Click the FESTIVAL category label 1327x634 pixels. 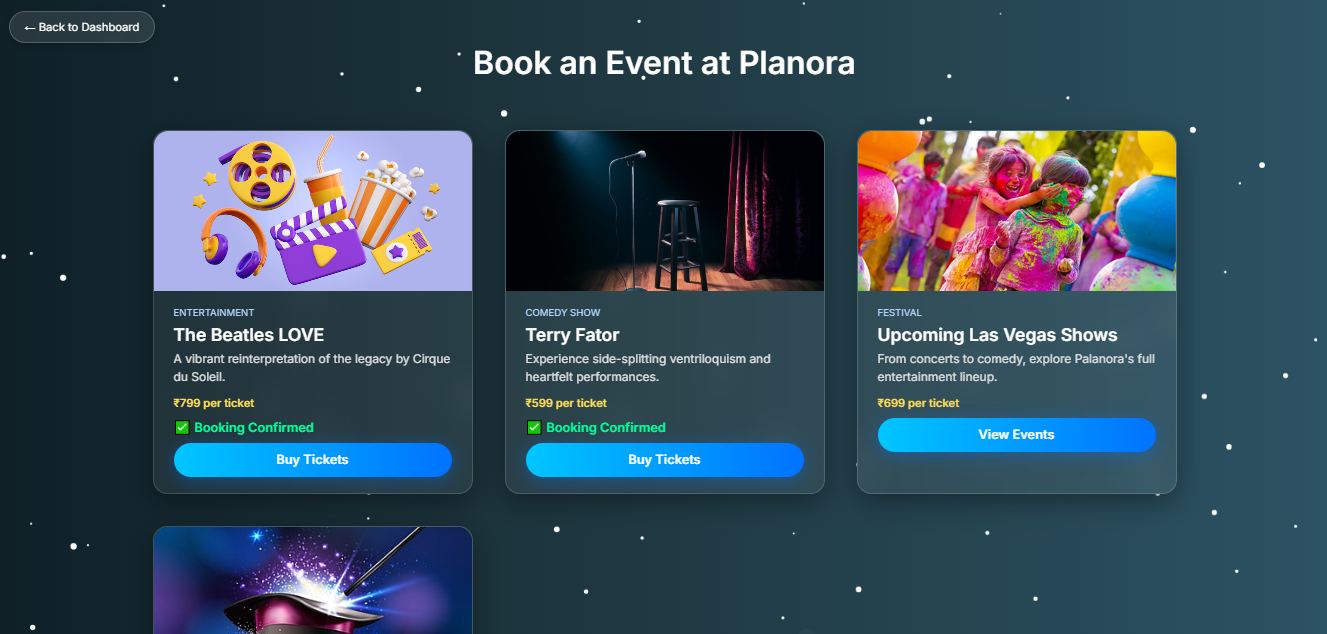click(x=899, y=313)
